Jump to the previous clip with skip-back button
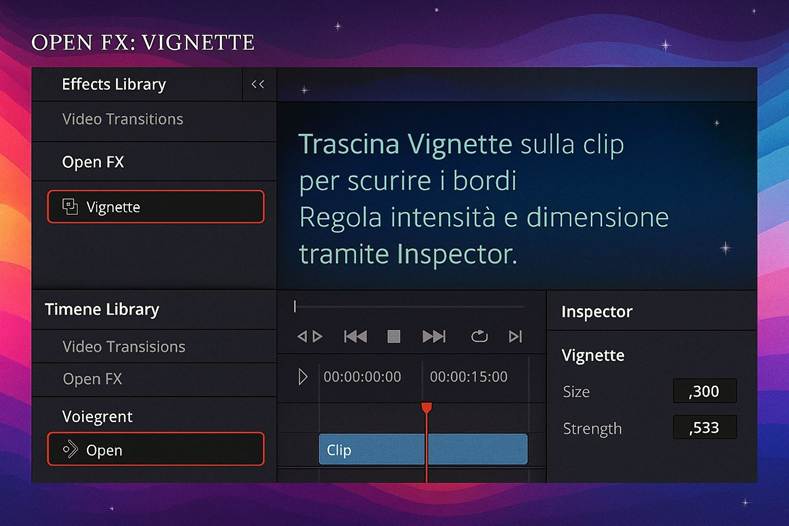The image size is (789, 526). pos(355,336)
